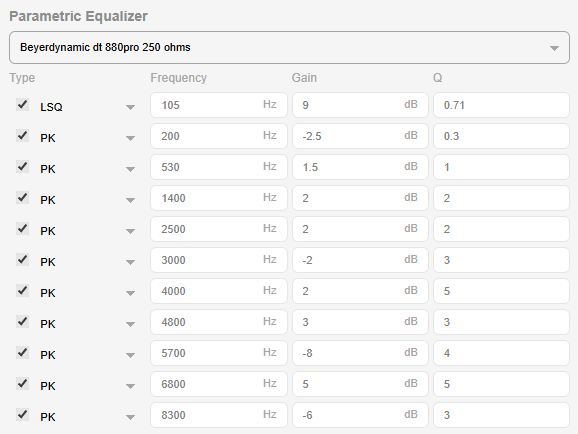
Task: Select the 2500 Hz frequency input
Action: point(219,229)
